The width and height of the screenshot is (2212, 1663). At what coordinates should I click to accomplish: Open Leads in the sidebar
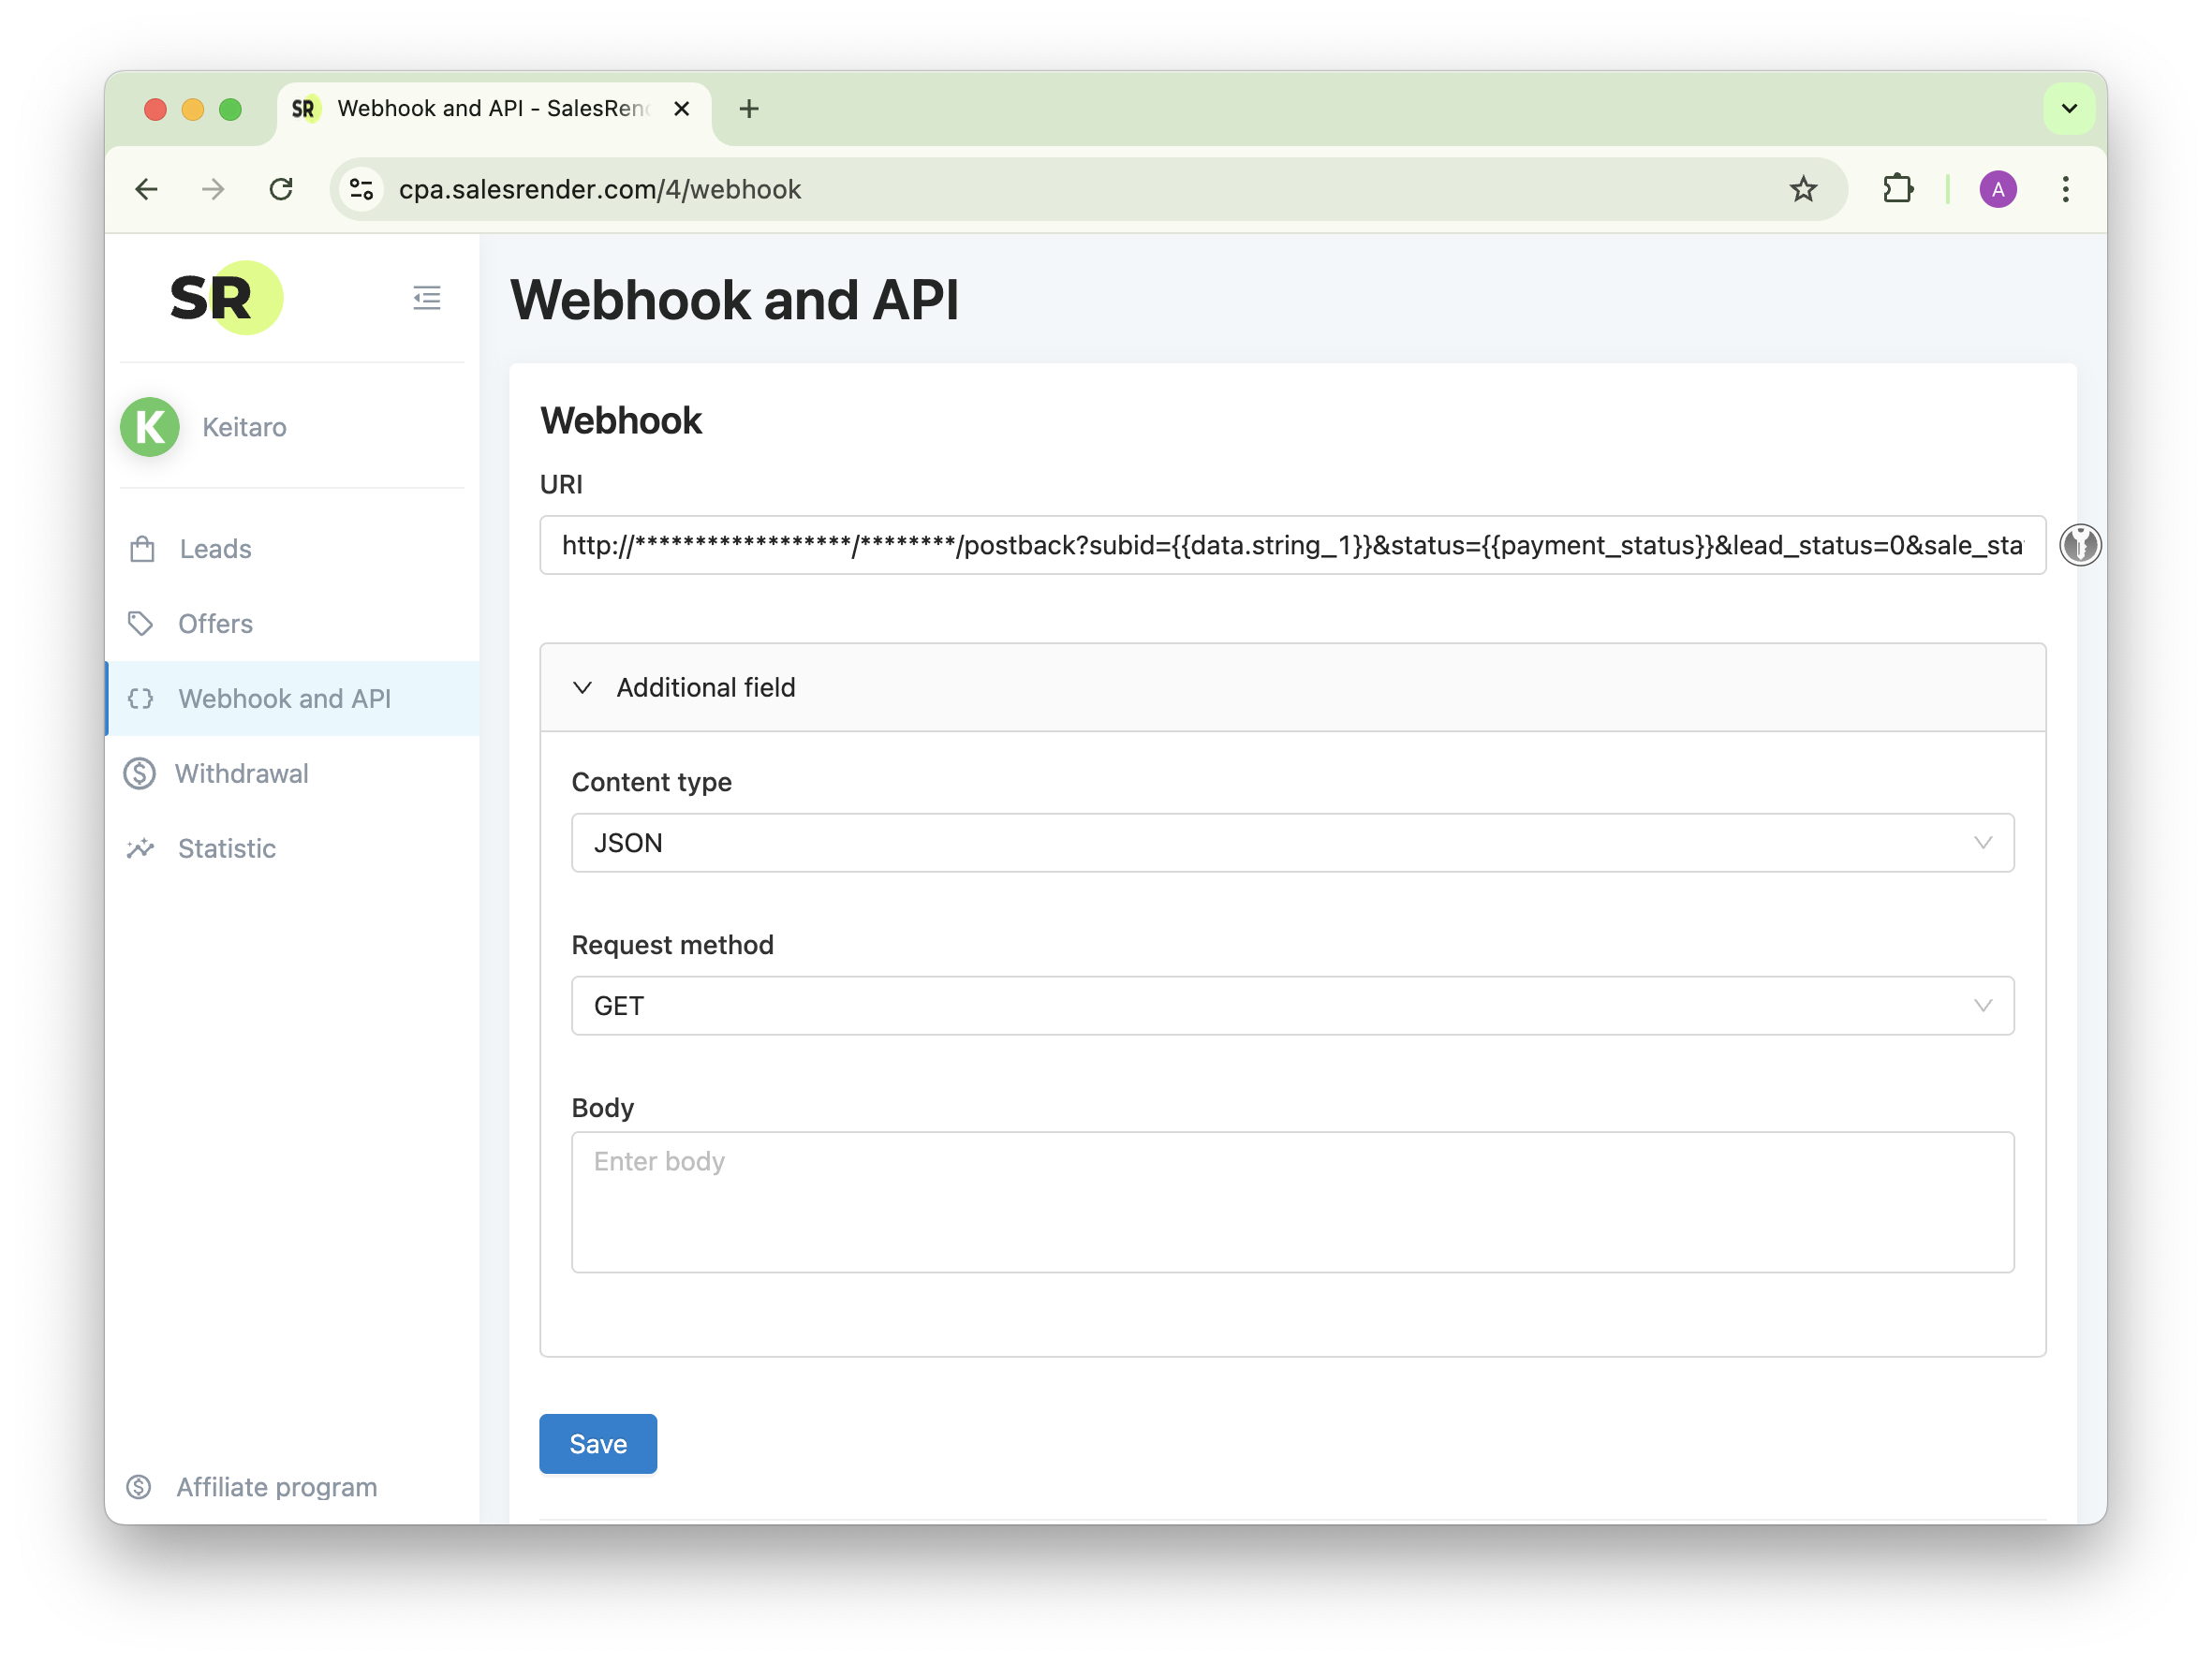(292, 549)
